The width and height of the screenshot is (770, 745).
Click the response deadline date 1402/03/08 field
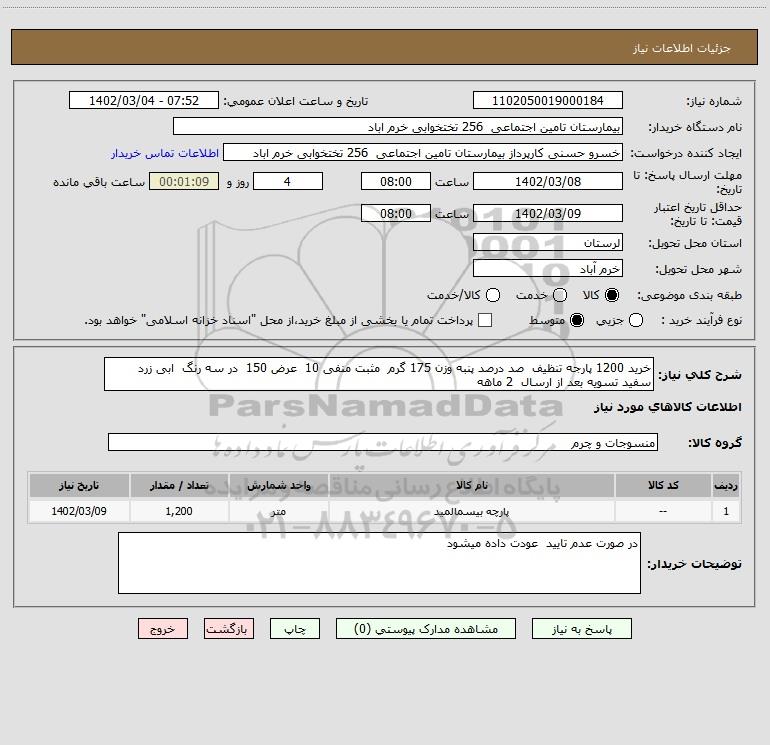click(548, 181)
